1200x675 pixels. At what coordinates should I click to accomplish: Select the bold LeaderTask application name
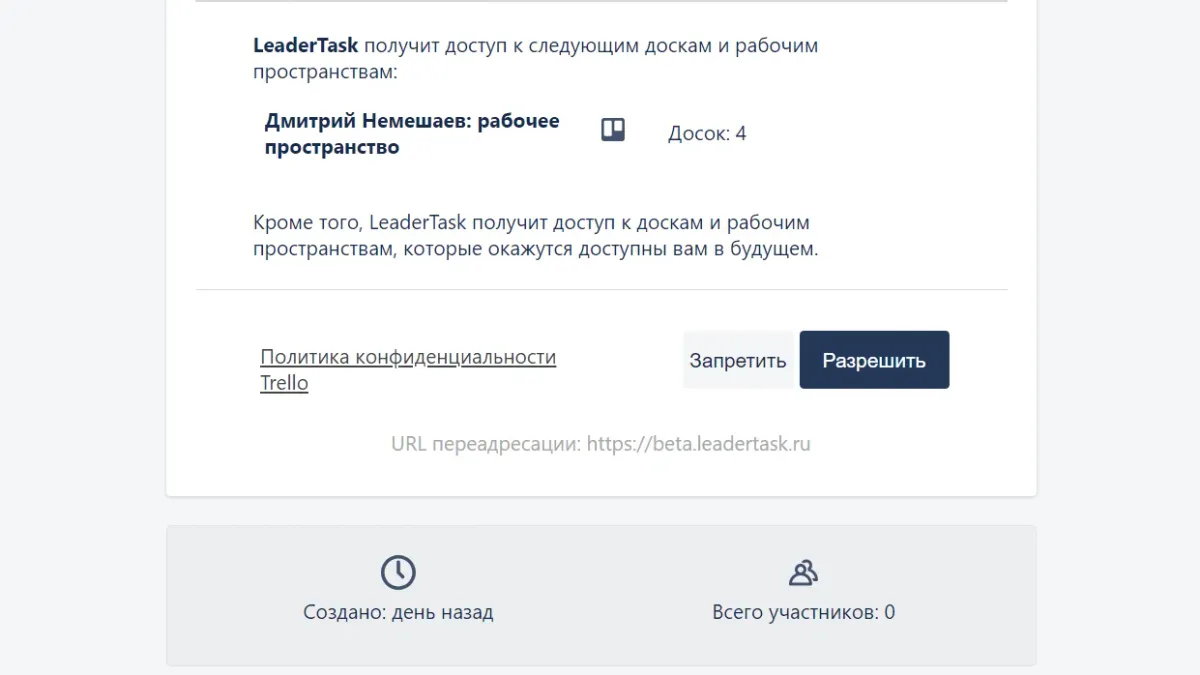coord(305,44)
